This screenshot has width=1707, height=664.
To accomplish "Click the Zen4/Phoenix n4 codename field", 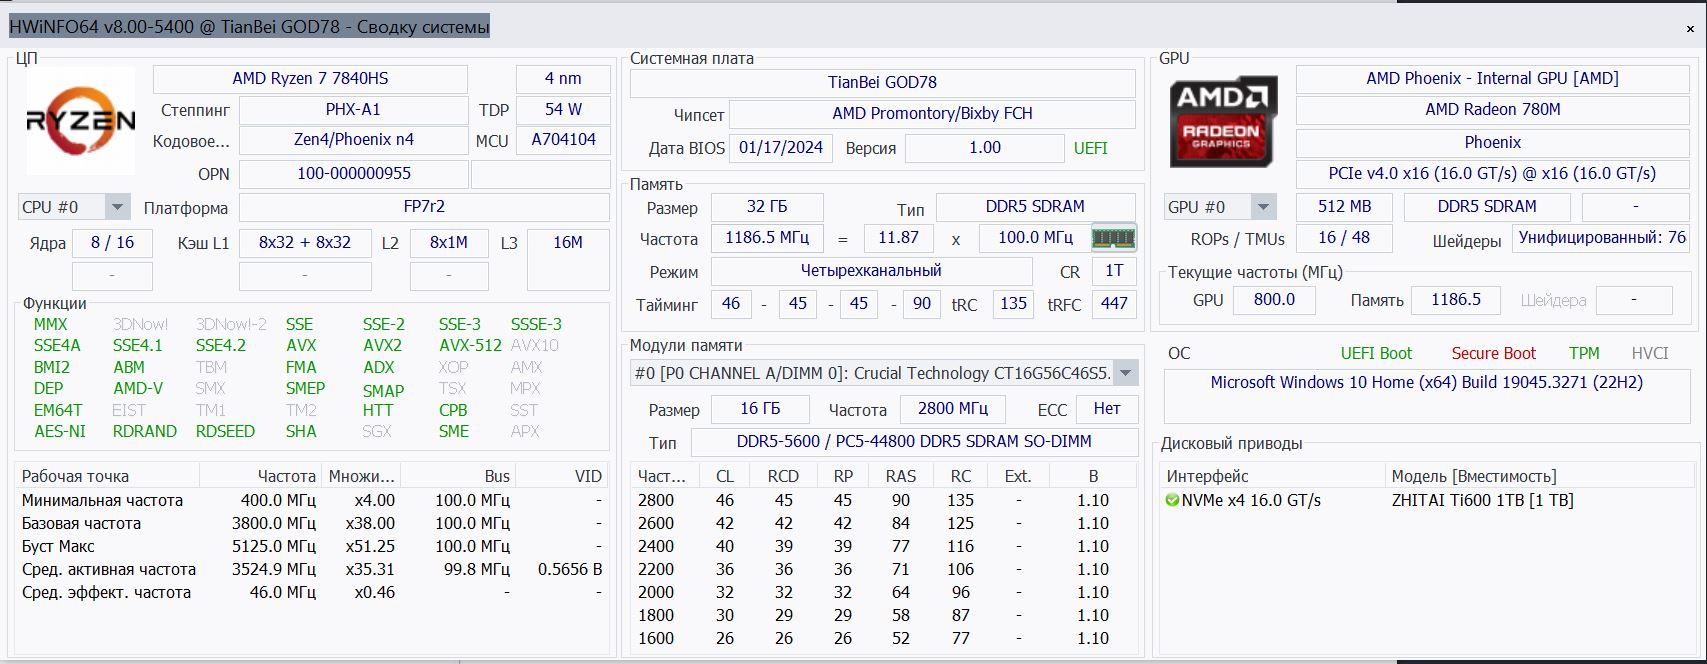I will (353, 140).
